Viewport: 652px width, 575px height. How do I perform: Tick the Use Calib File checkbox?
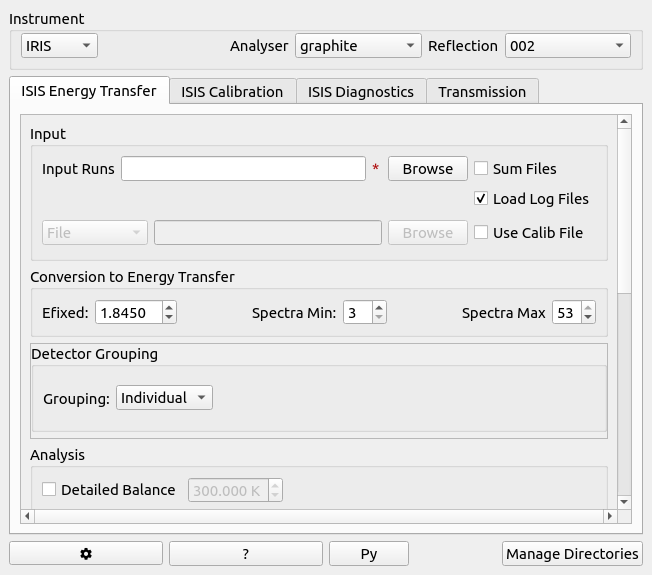[x=482, y=233]
